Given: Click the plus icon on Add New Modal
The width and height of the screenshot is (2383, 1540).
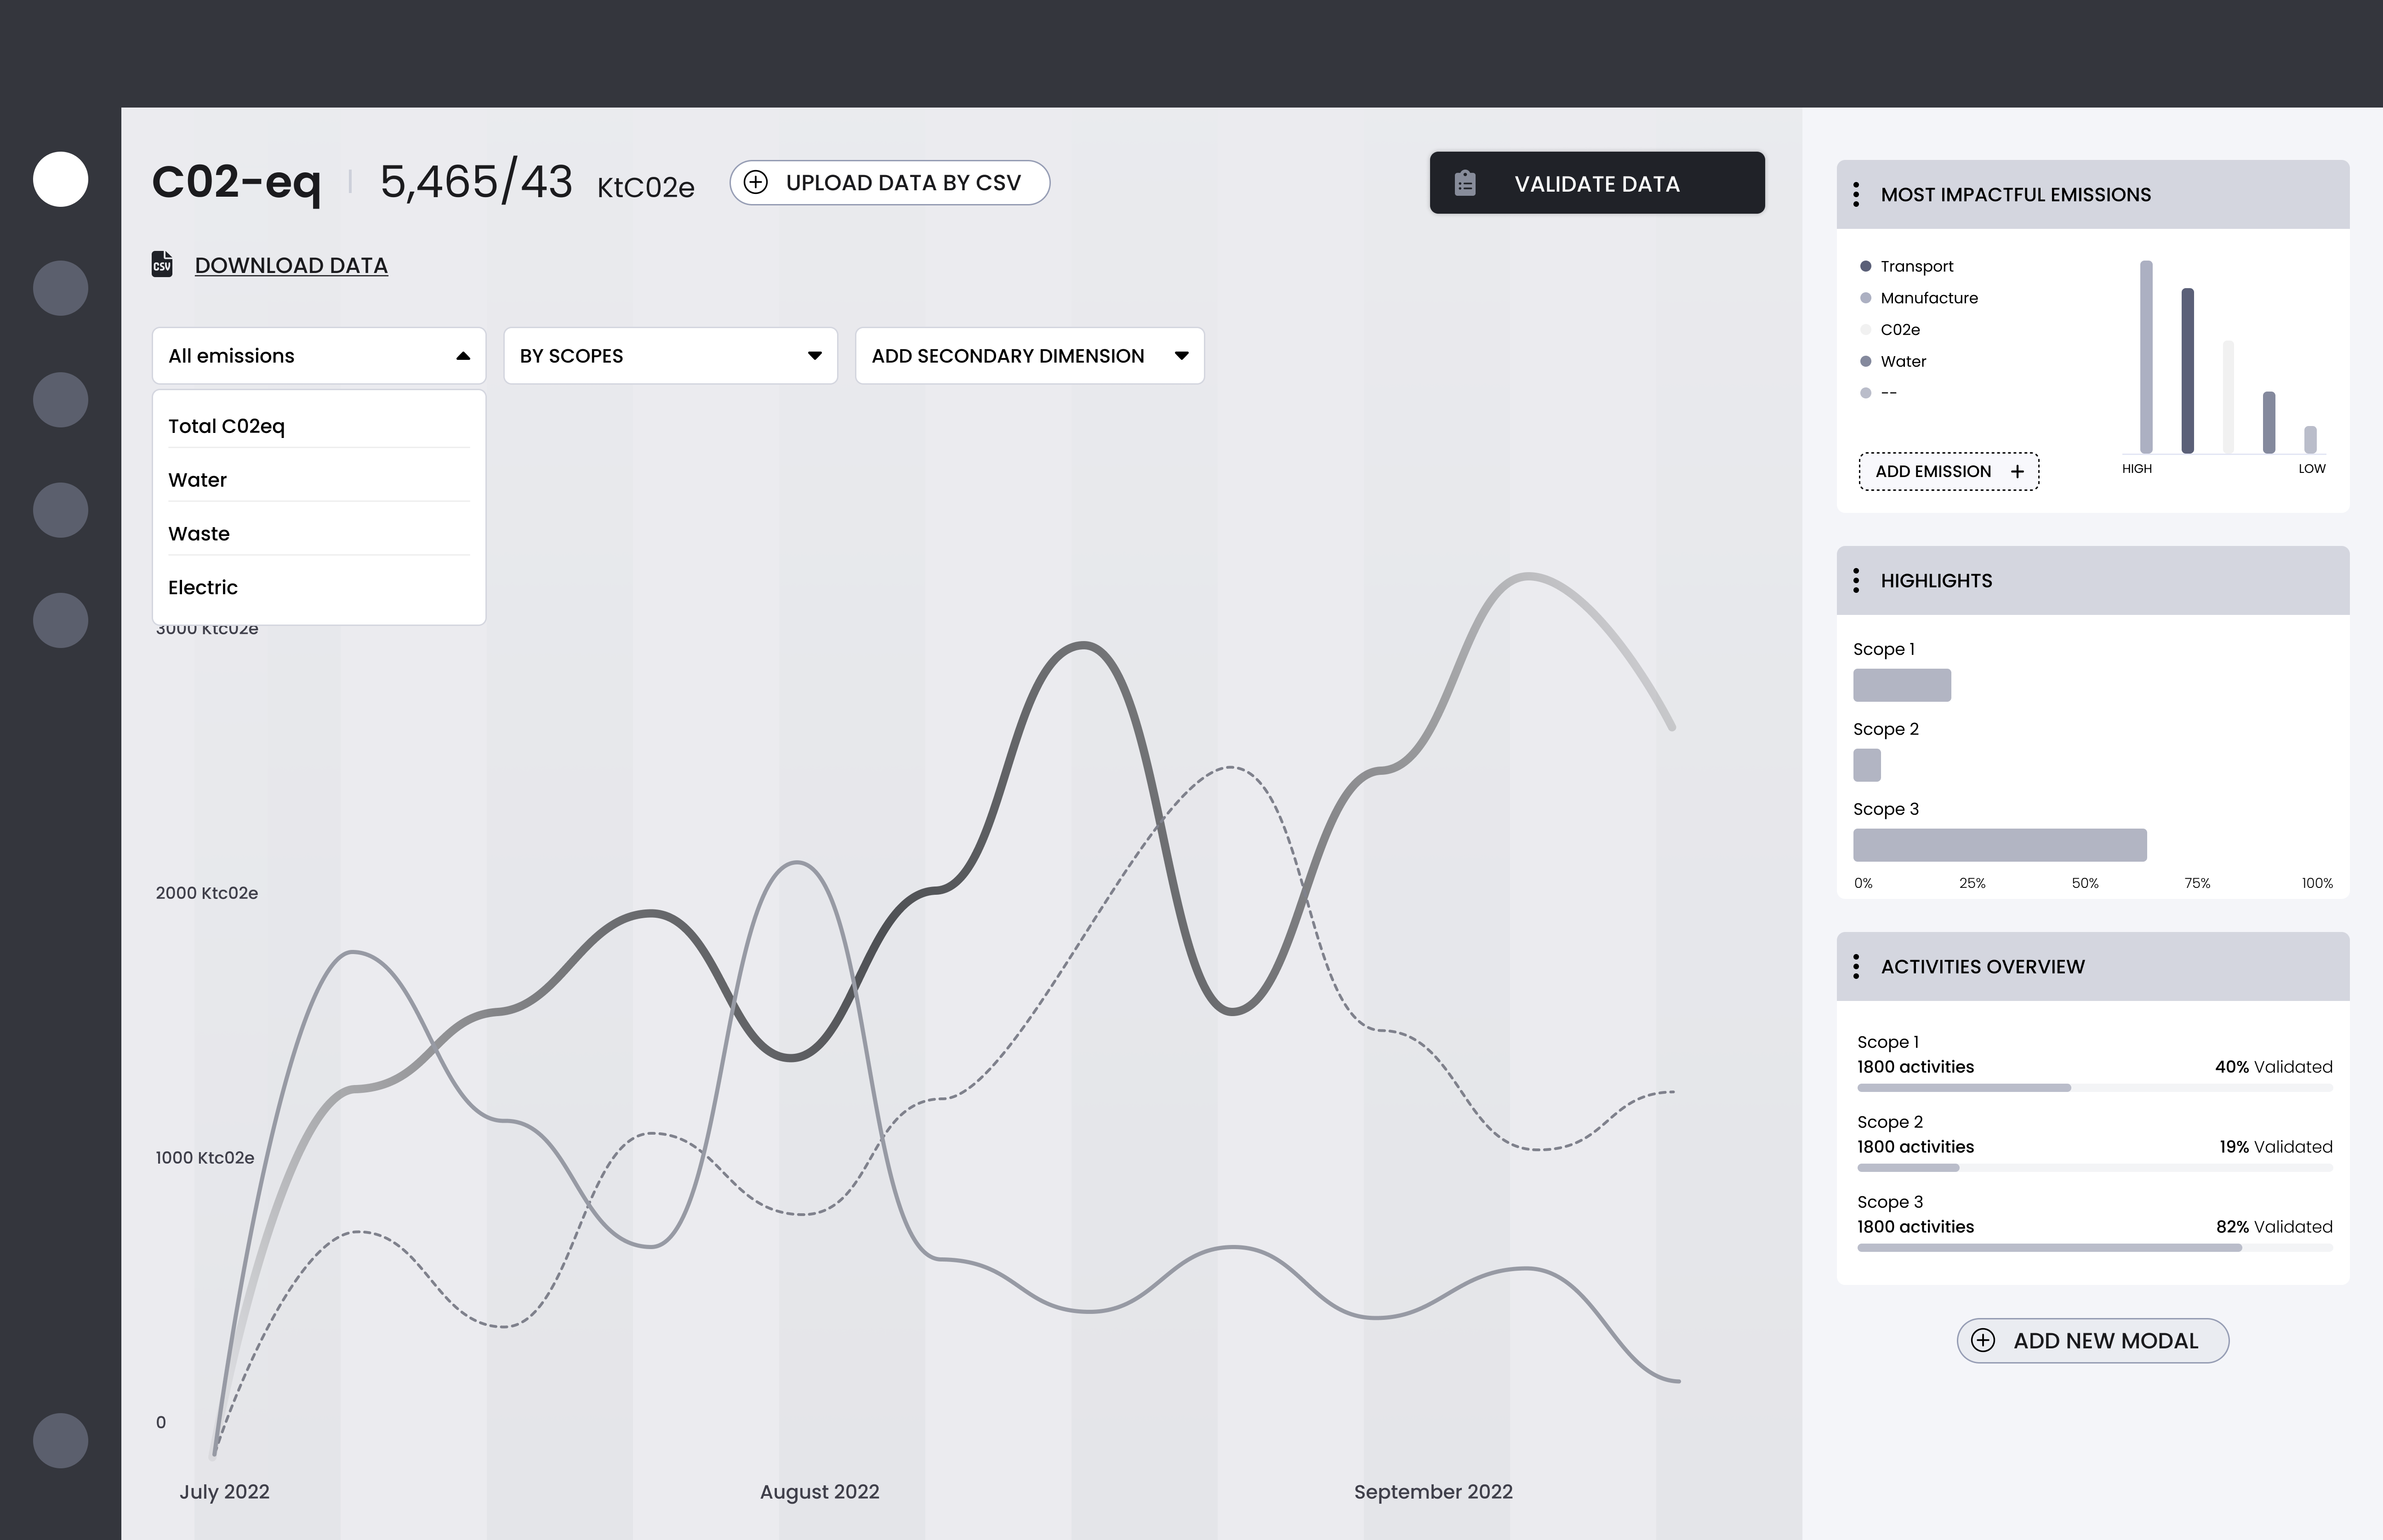Looking at the screenshot, I should click(1984, 1340).
